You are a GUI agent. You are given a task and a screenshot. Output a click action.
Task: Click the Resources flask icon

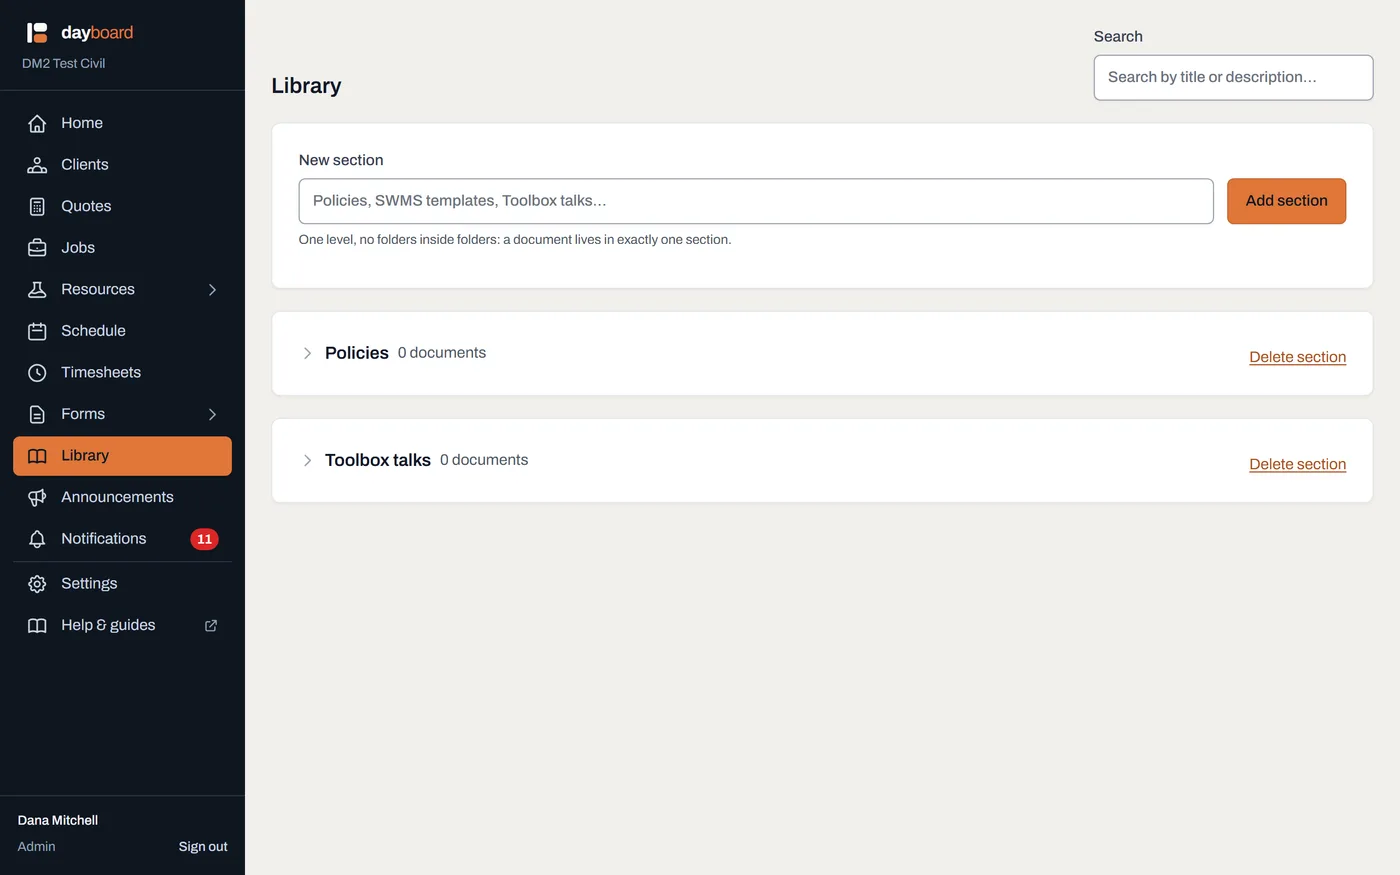37,289
